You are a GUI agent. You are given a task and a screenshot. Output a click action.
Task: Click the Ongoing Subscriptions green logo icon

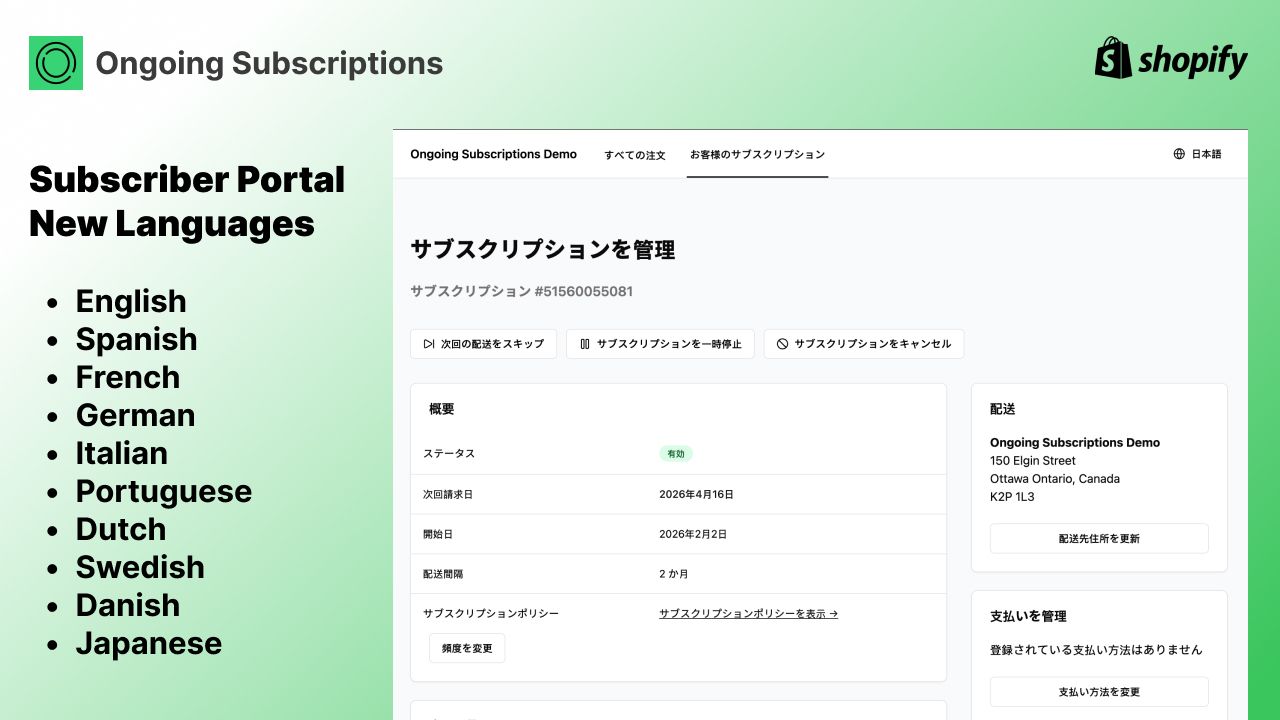tap(56, 63)
